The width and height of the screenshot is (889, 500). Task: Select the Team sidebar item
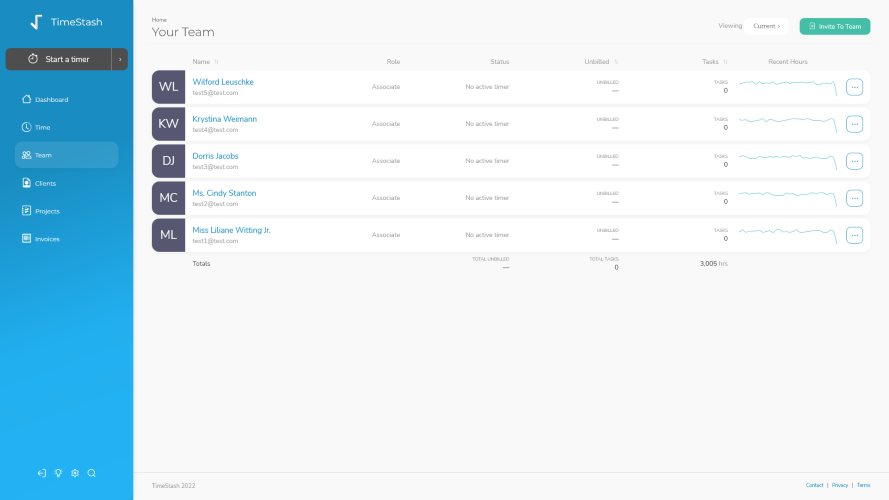(x=66, y=155)
